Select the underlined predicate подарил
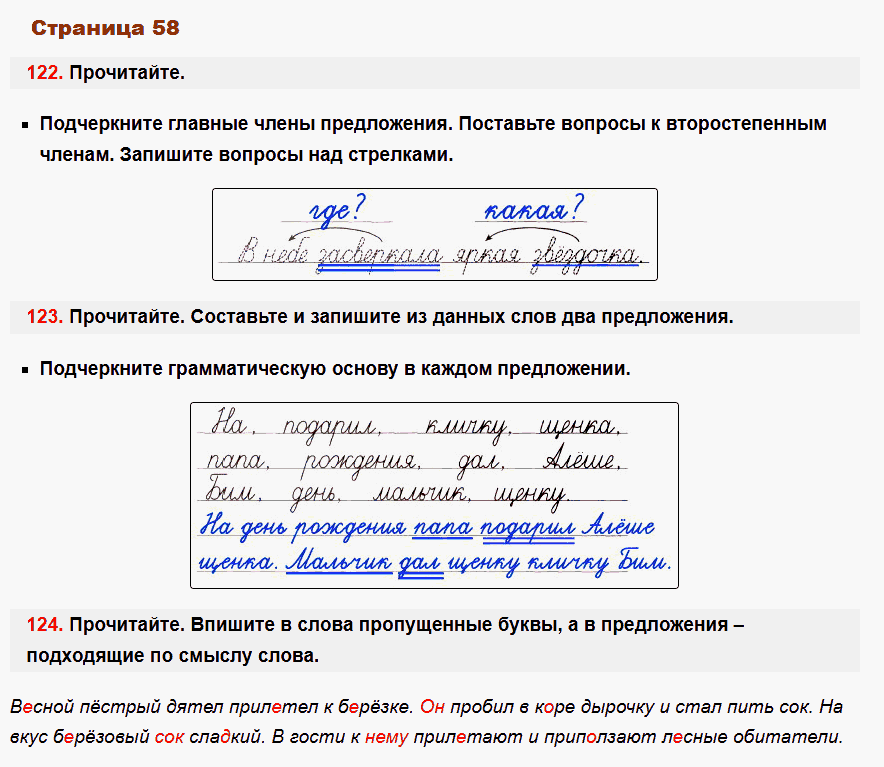 pyautogui.click(x=528, y=527)
